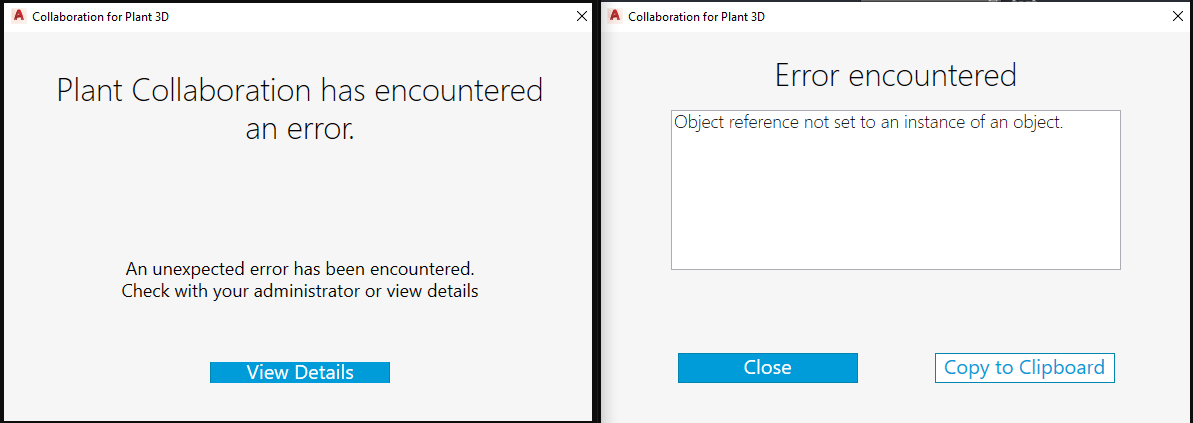Click Autodesk logo icon in left dialog
Image resolution: width=1193 pixels, height=423 pixels.
[x=17, y=16]
